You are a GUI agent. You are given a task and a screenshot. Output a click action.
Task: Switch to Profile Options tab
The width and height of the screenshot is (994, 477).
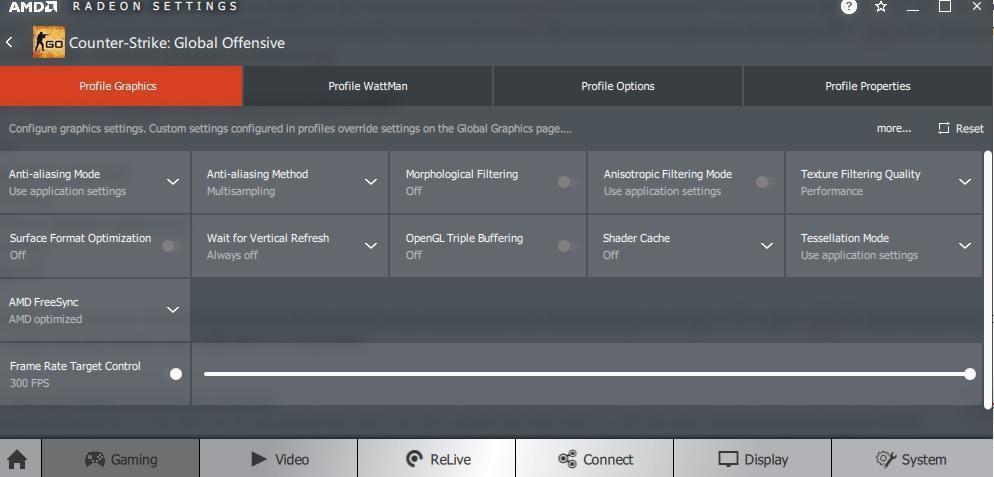pos(618,86)
